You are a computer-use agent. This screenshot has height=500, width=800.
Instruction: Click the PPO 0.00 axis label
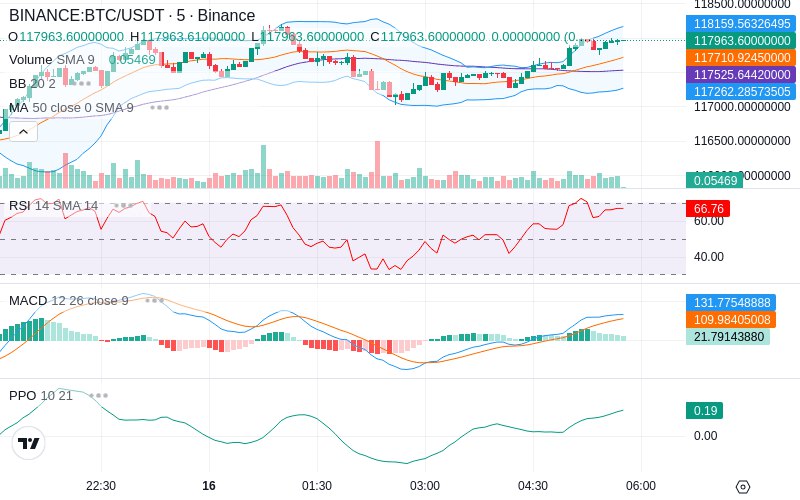click(x=706, y=436)
